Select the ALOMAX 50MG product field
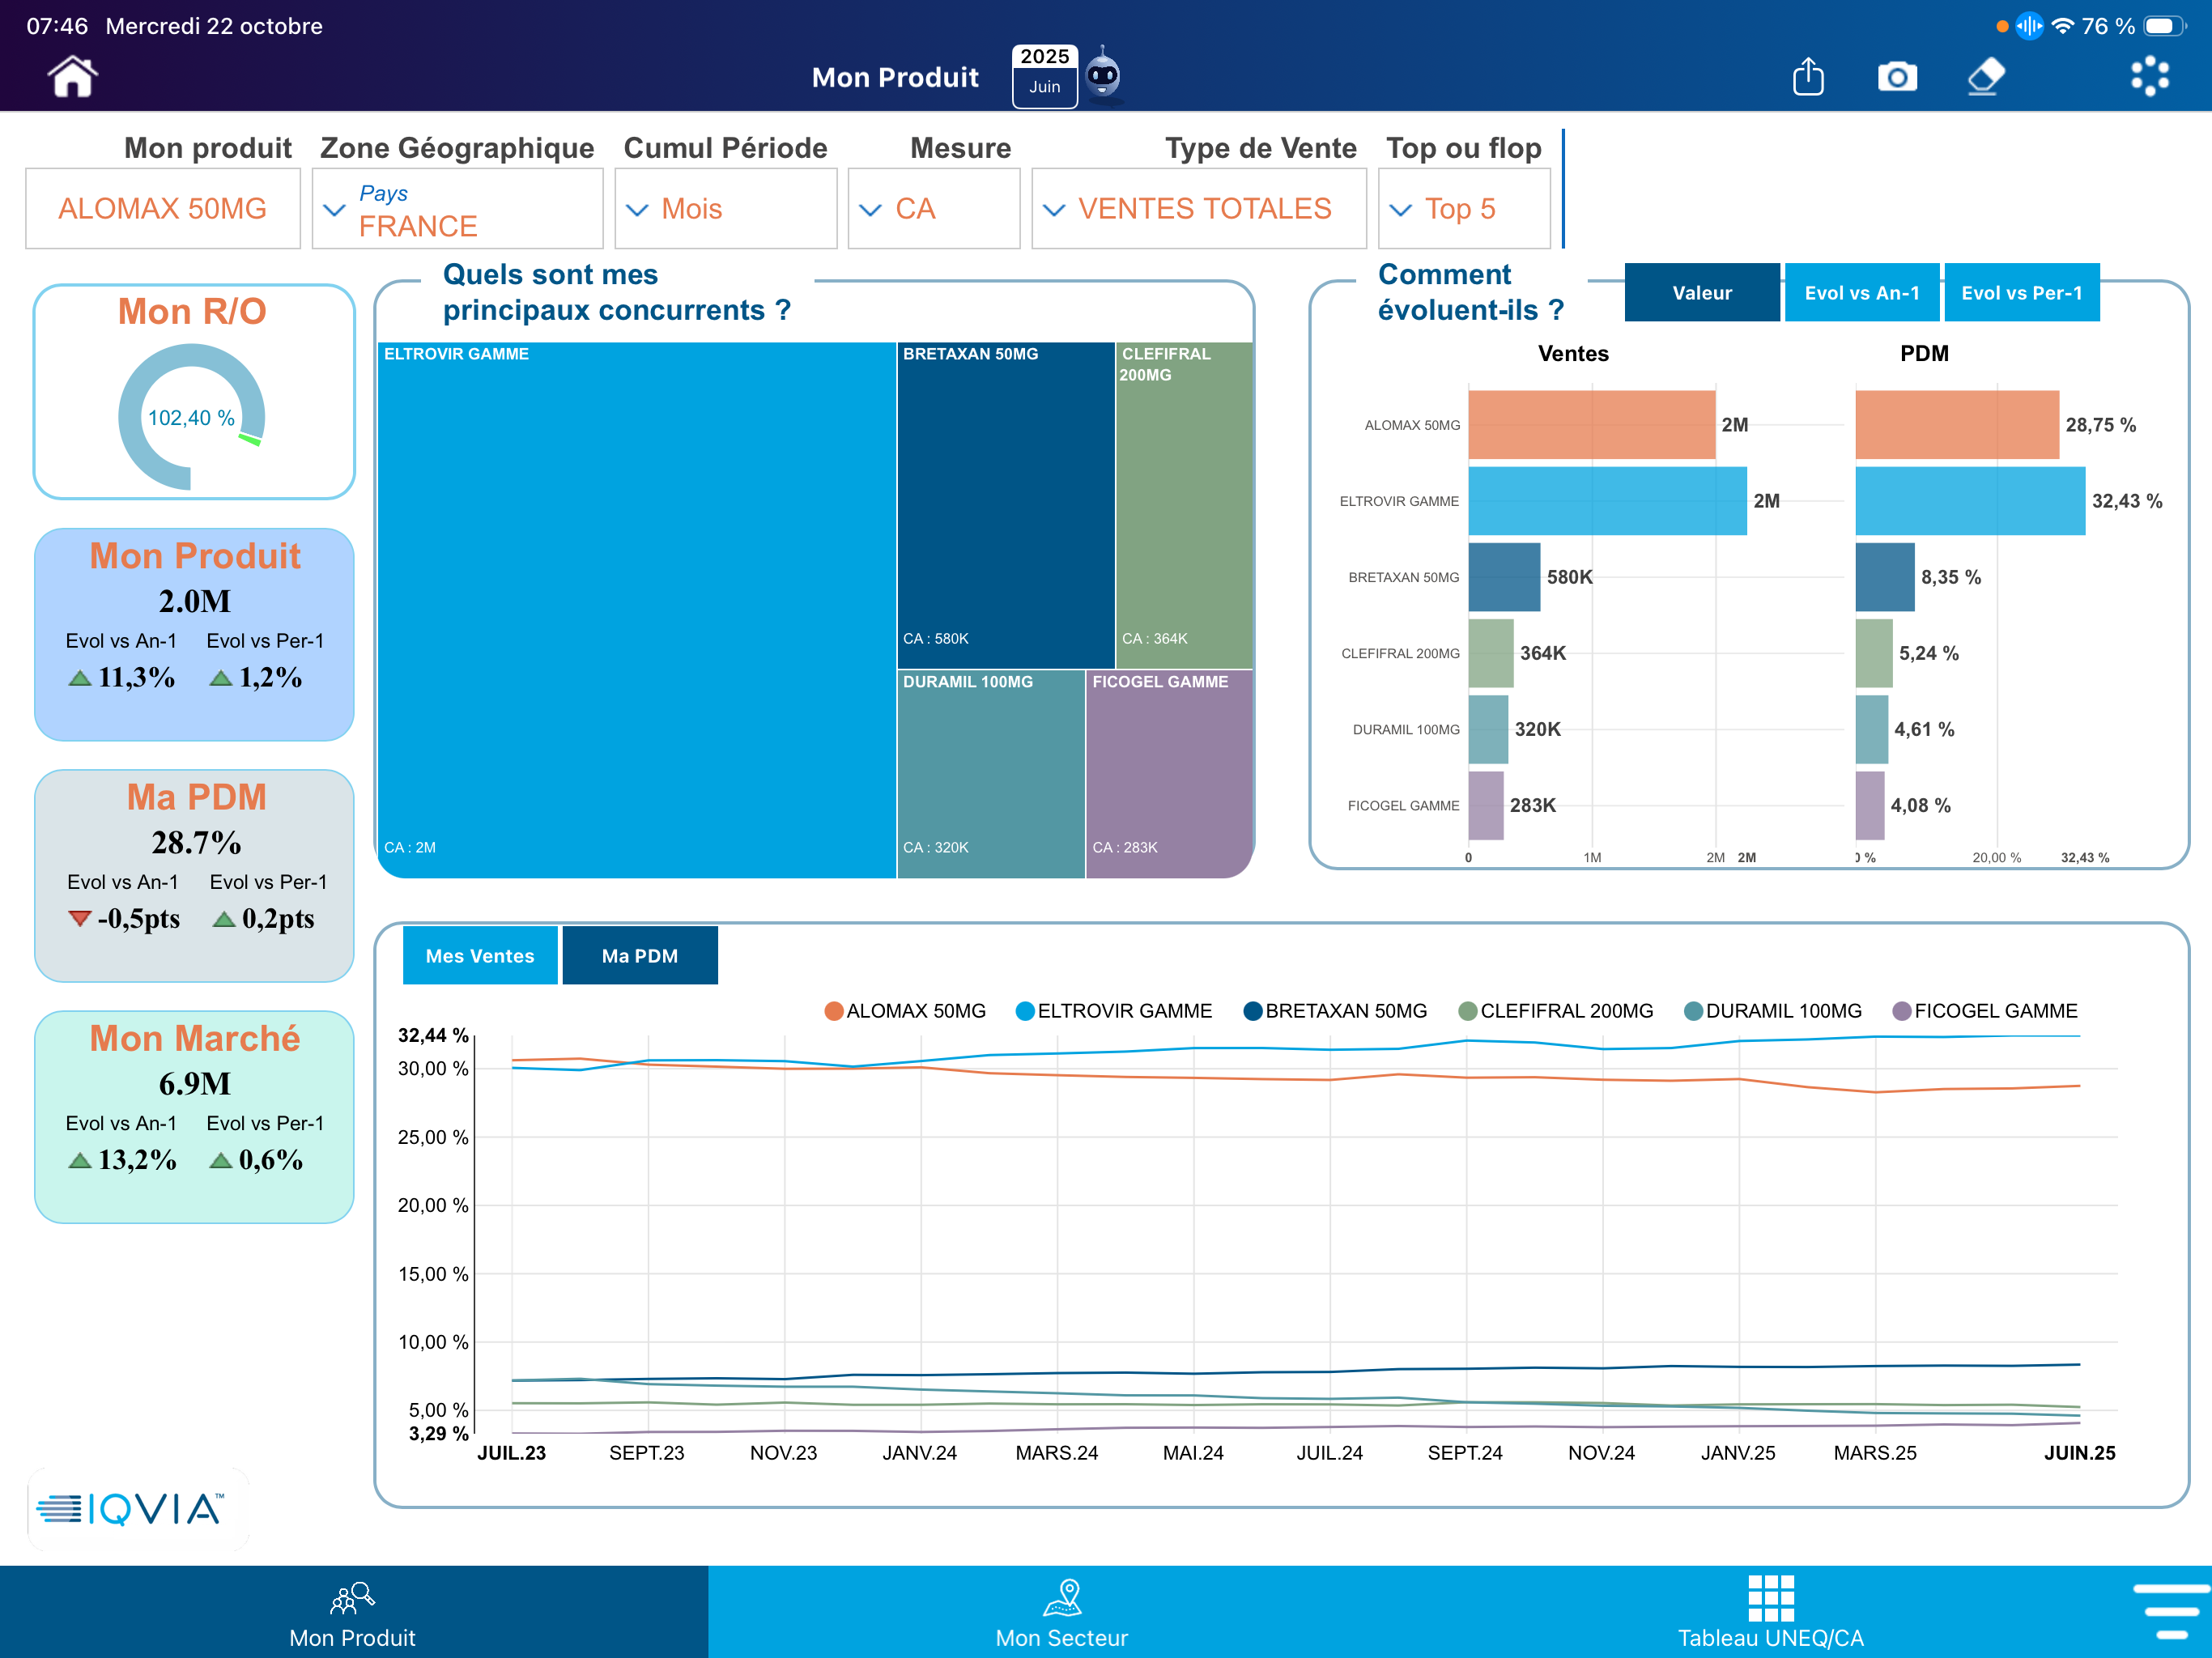 (x=162, y=208)
